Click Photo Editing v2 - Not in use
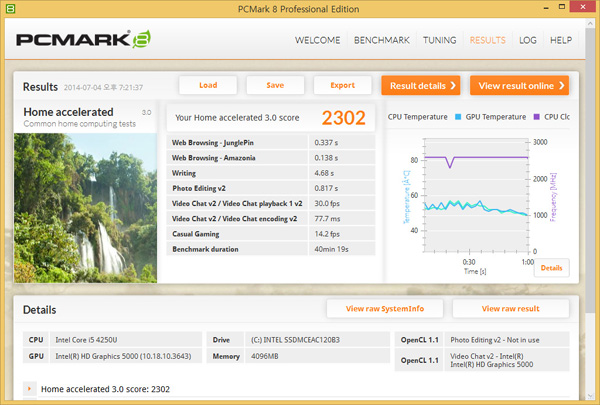 point(495,340)
